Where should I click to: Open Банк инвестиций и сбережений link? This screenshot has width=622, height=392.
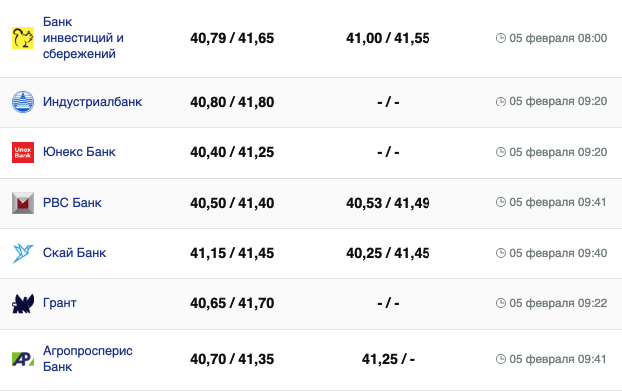(x=83, y=38)
